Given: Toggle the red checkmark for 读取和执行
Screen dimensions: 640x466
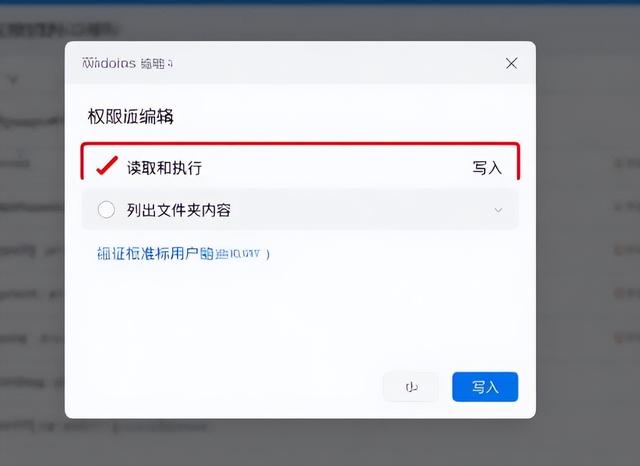Looking at the screenshot, I should pos(107,166).
